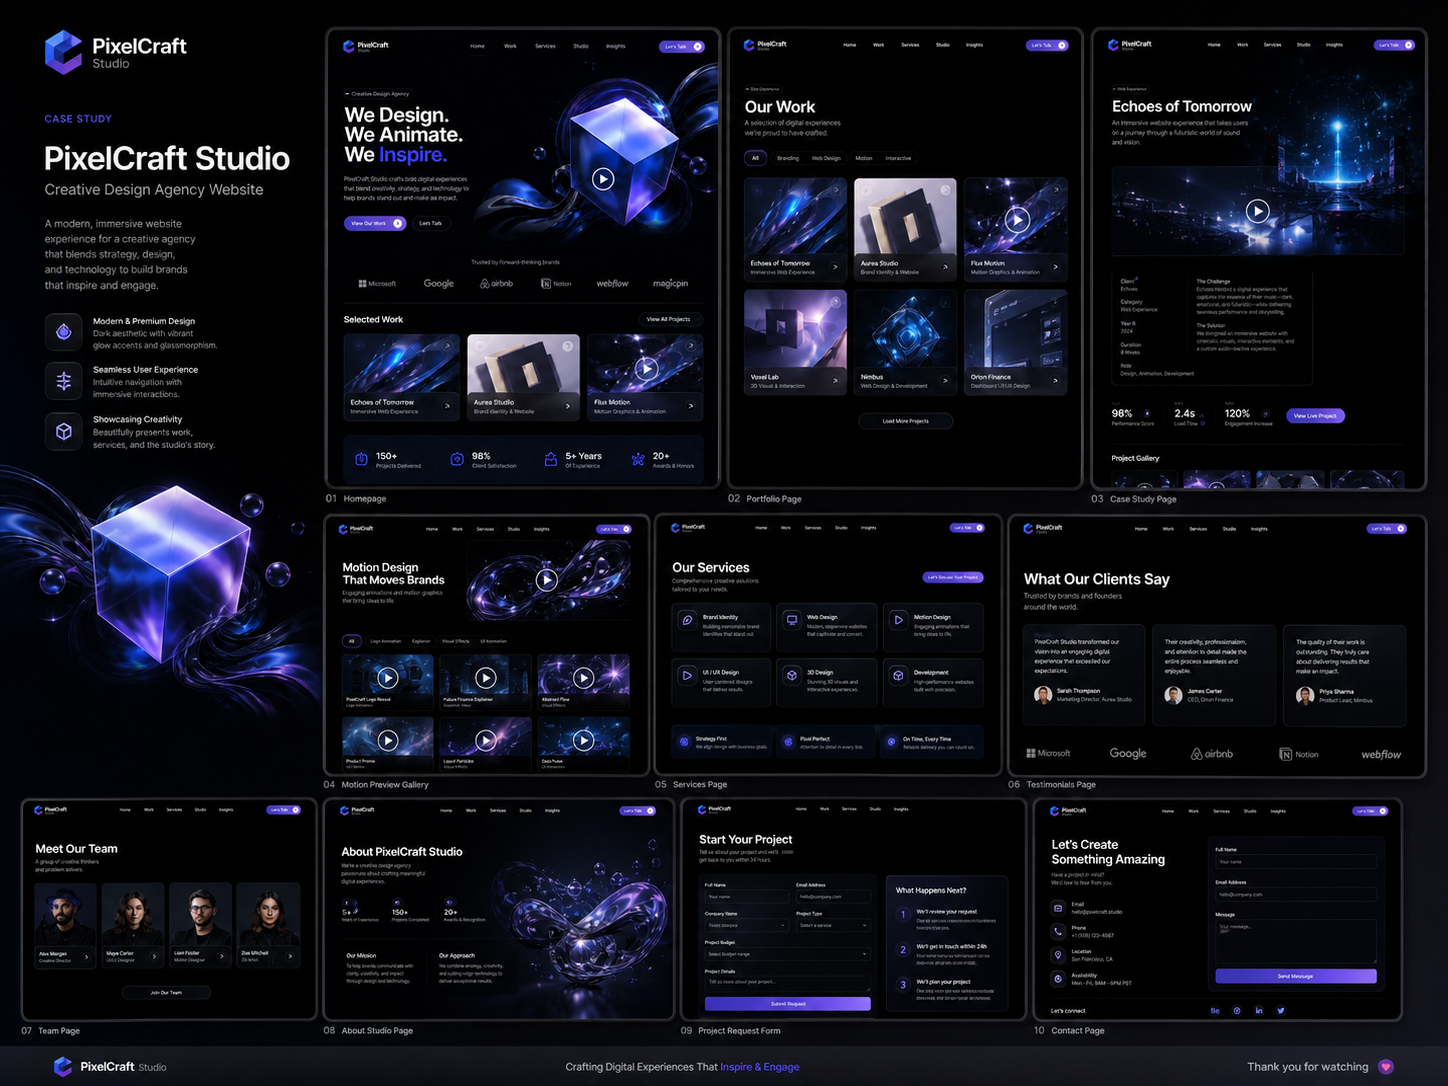The width and height of the screenshot is (1448, 1086).
Task: Click Join Our Team button
Action: 166,992
